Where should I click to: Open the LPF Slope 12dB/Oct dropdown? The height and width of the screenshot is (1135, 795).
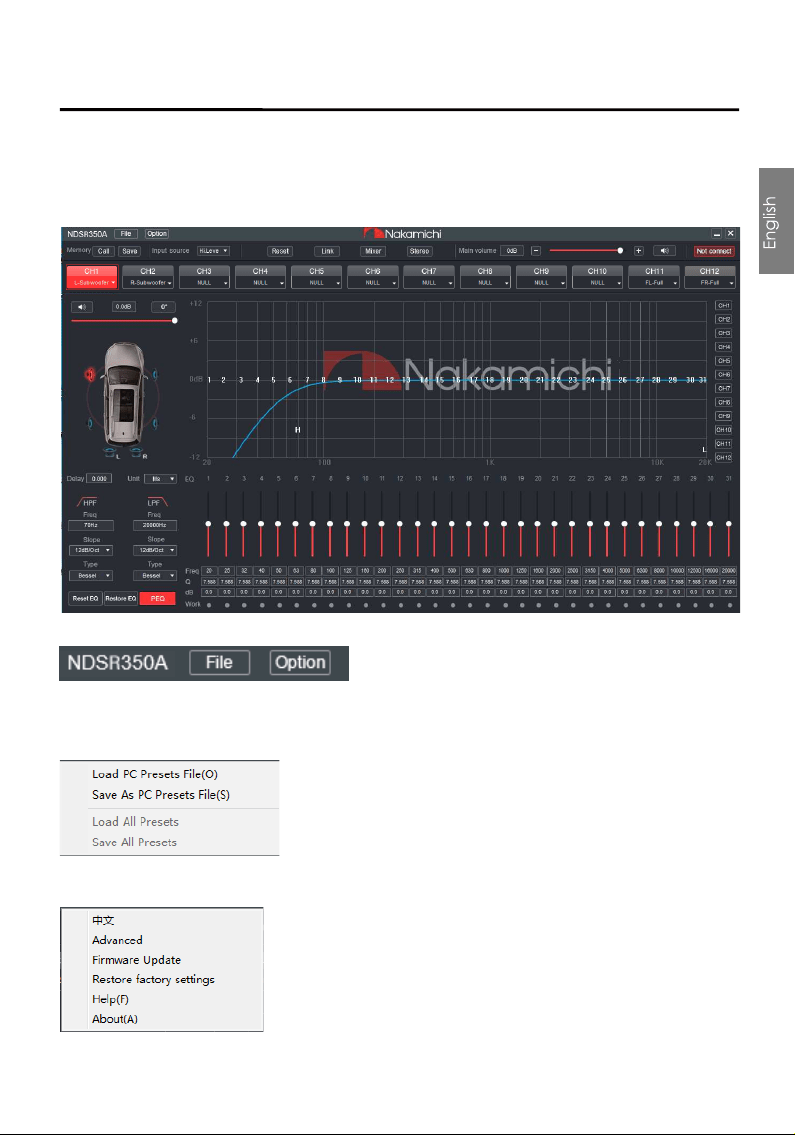click(x=155, y=551)
